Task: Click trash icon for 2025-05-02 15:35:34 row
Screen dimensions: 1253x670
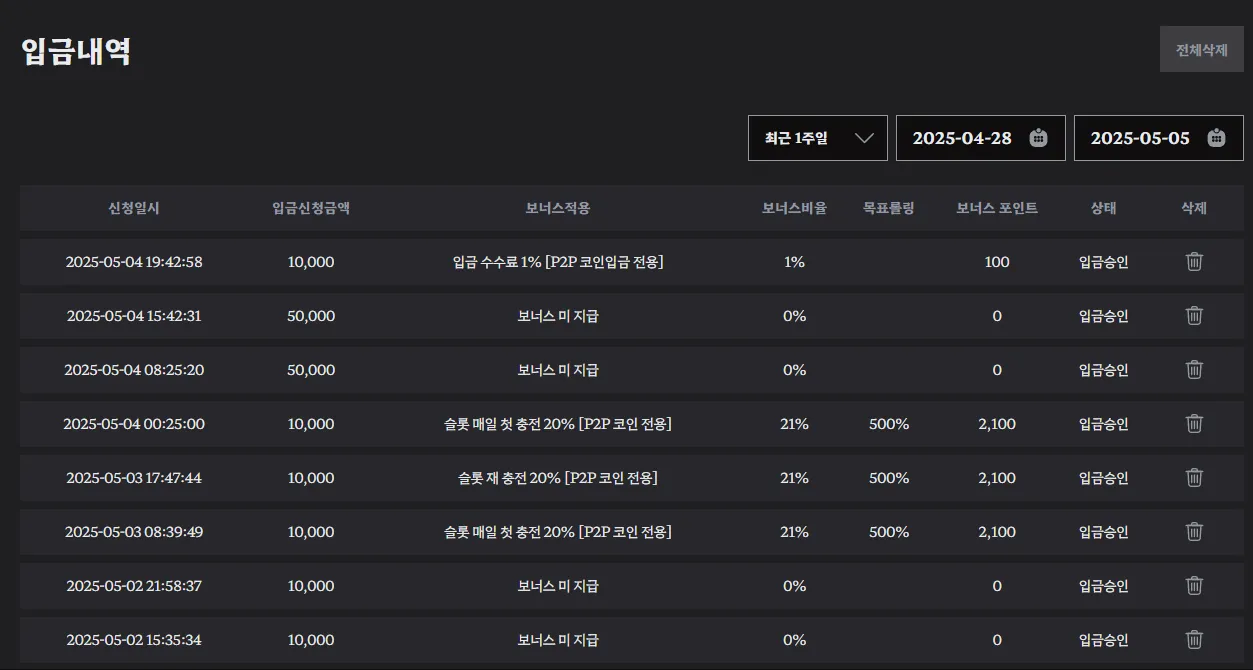Action: tap(1194, 640)
